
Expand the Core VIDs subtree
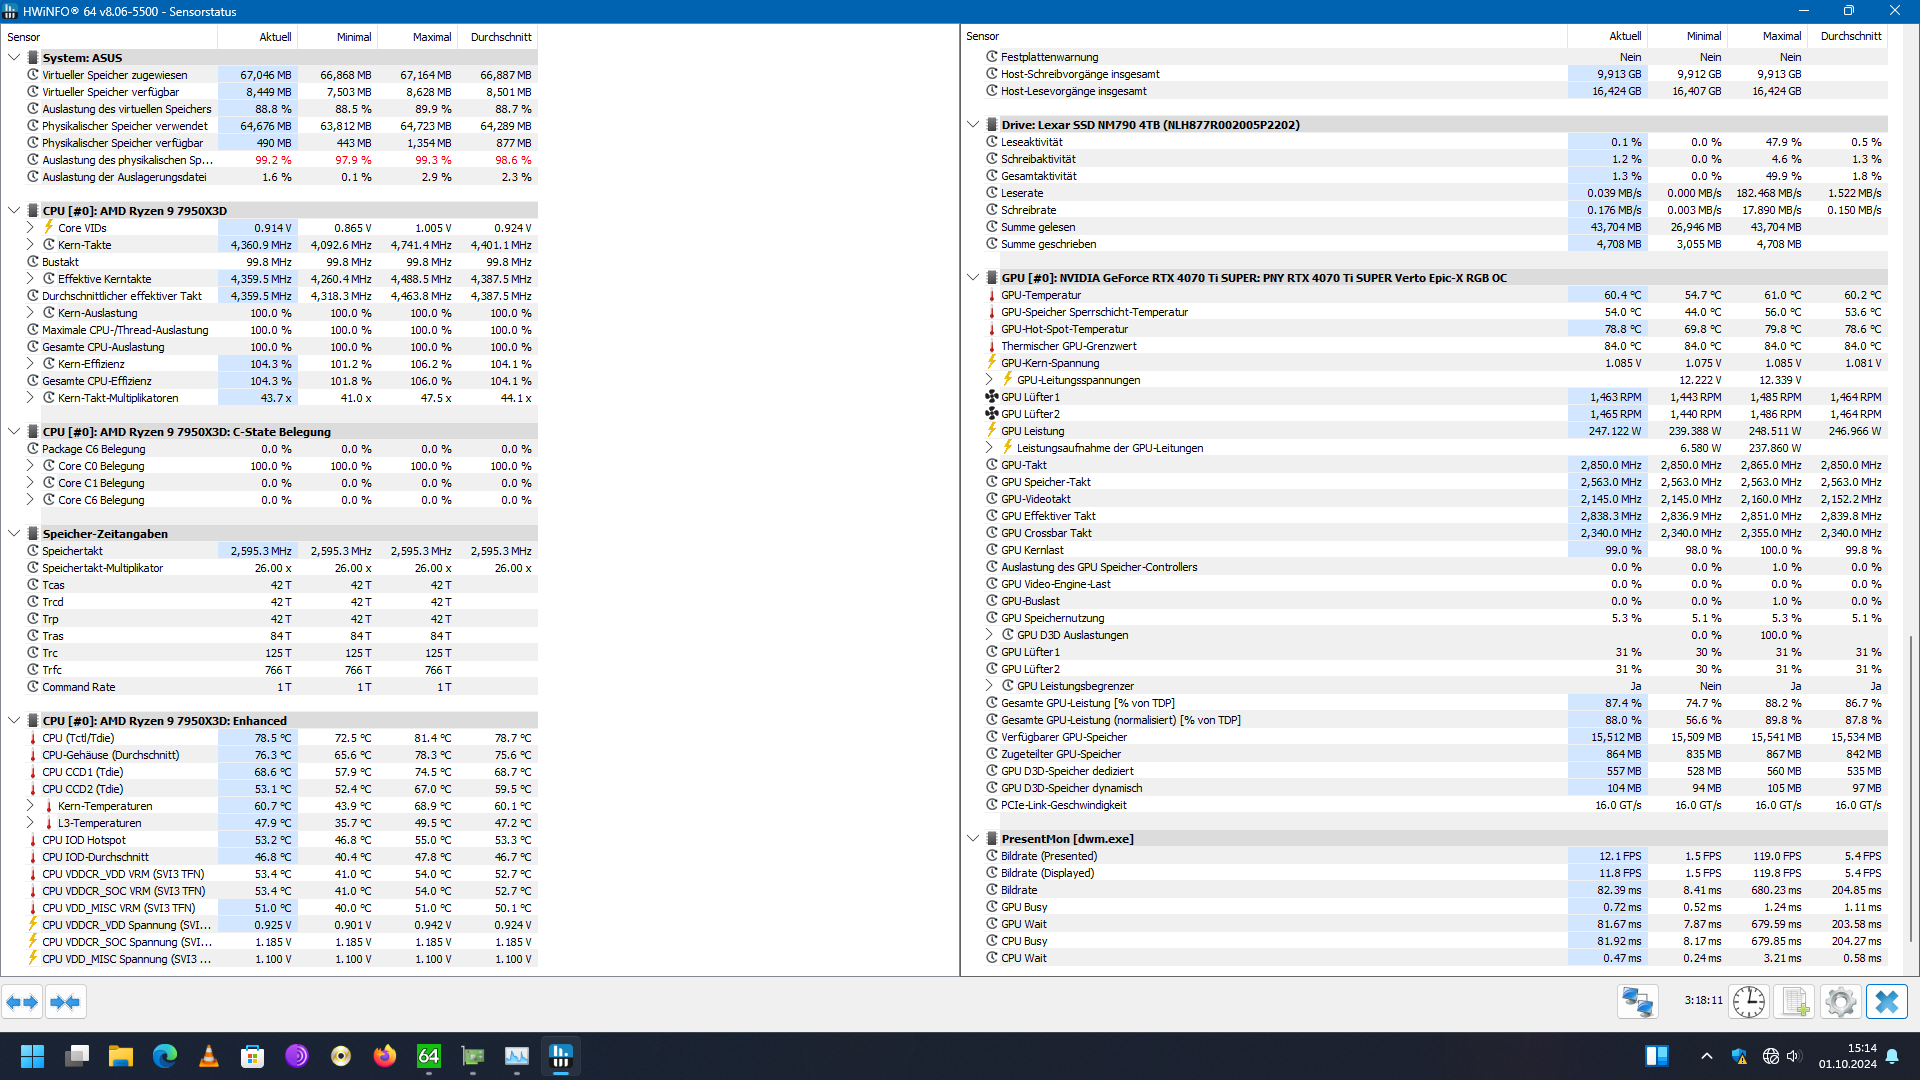(x=30, y=228)
